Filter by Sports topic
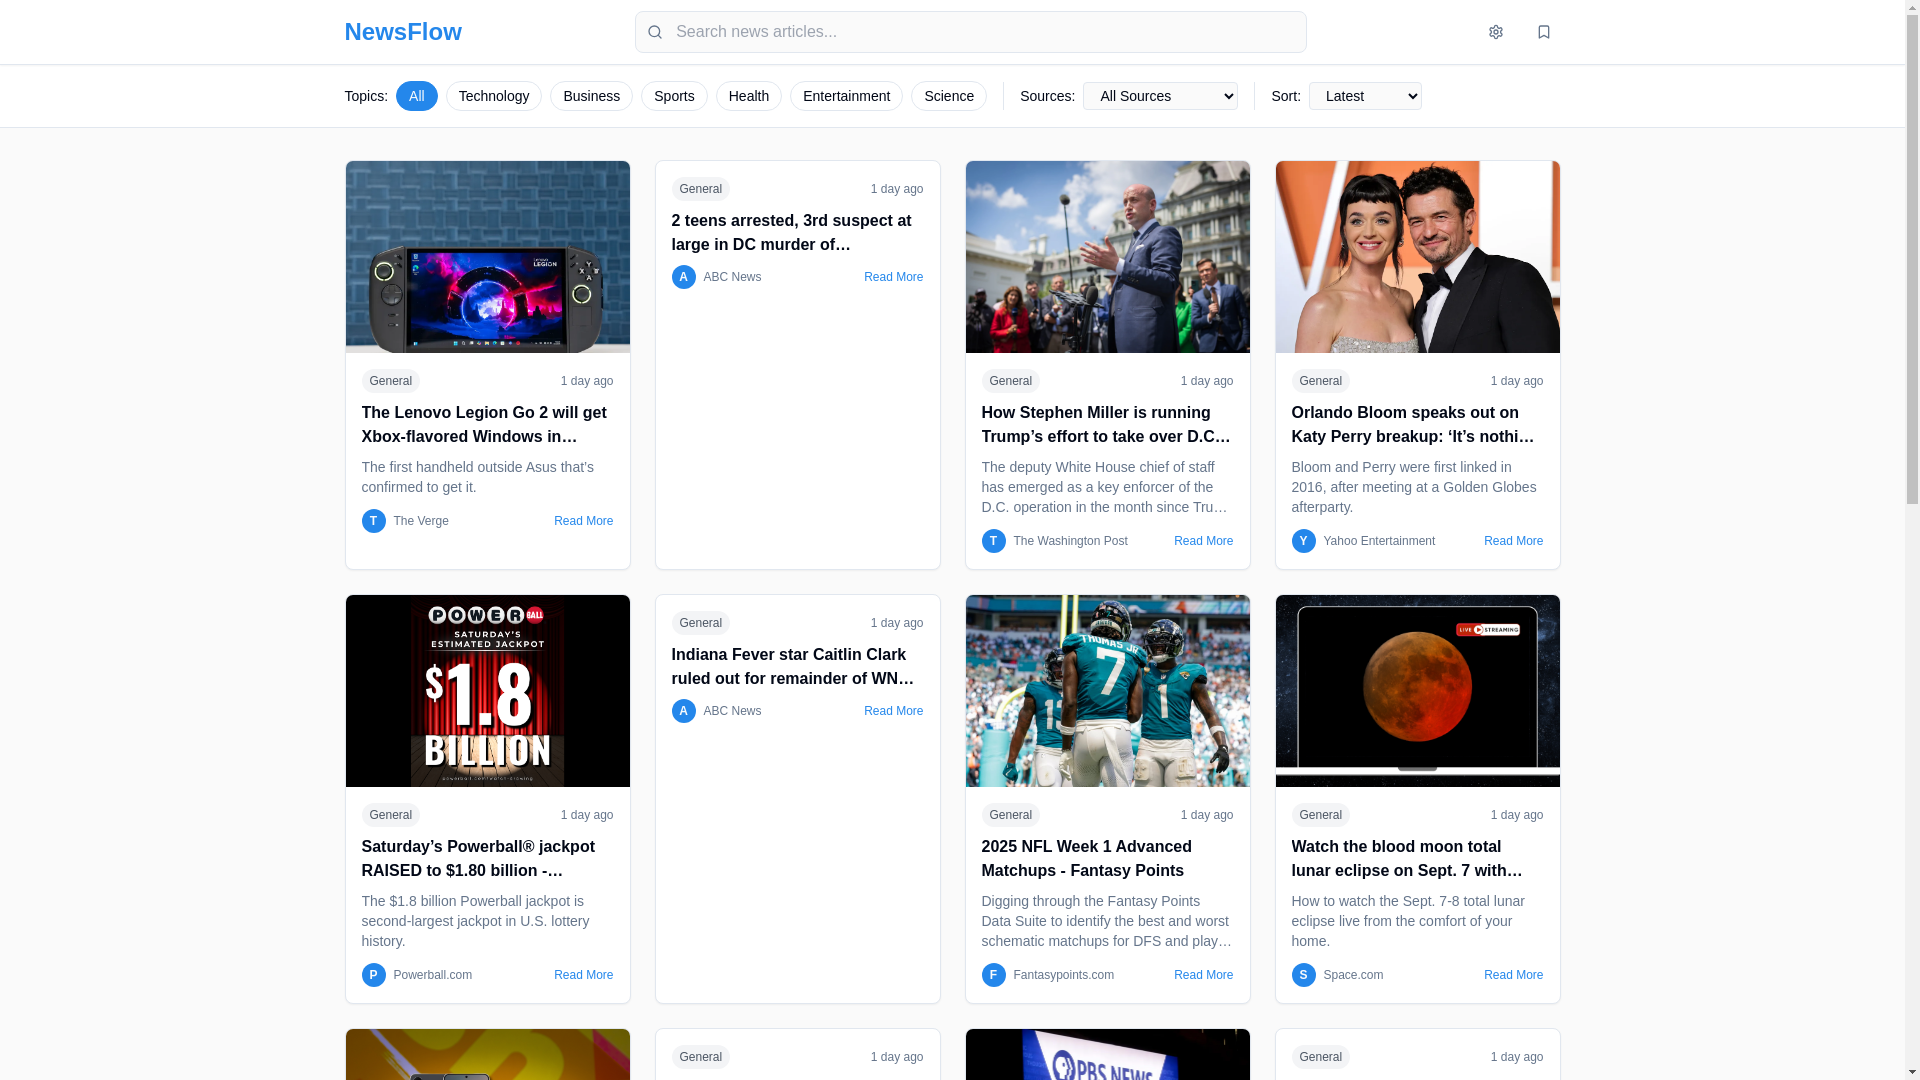1920x1080 pixels. pyautogui.click(x=674, y=96)
